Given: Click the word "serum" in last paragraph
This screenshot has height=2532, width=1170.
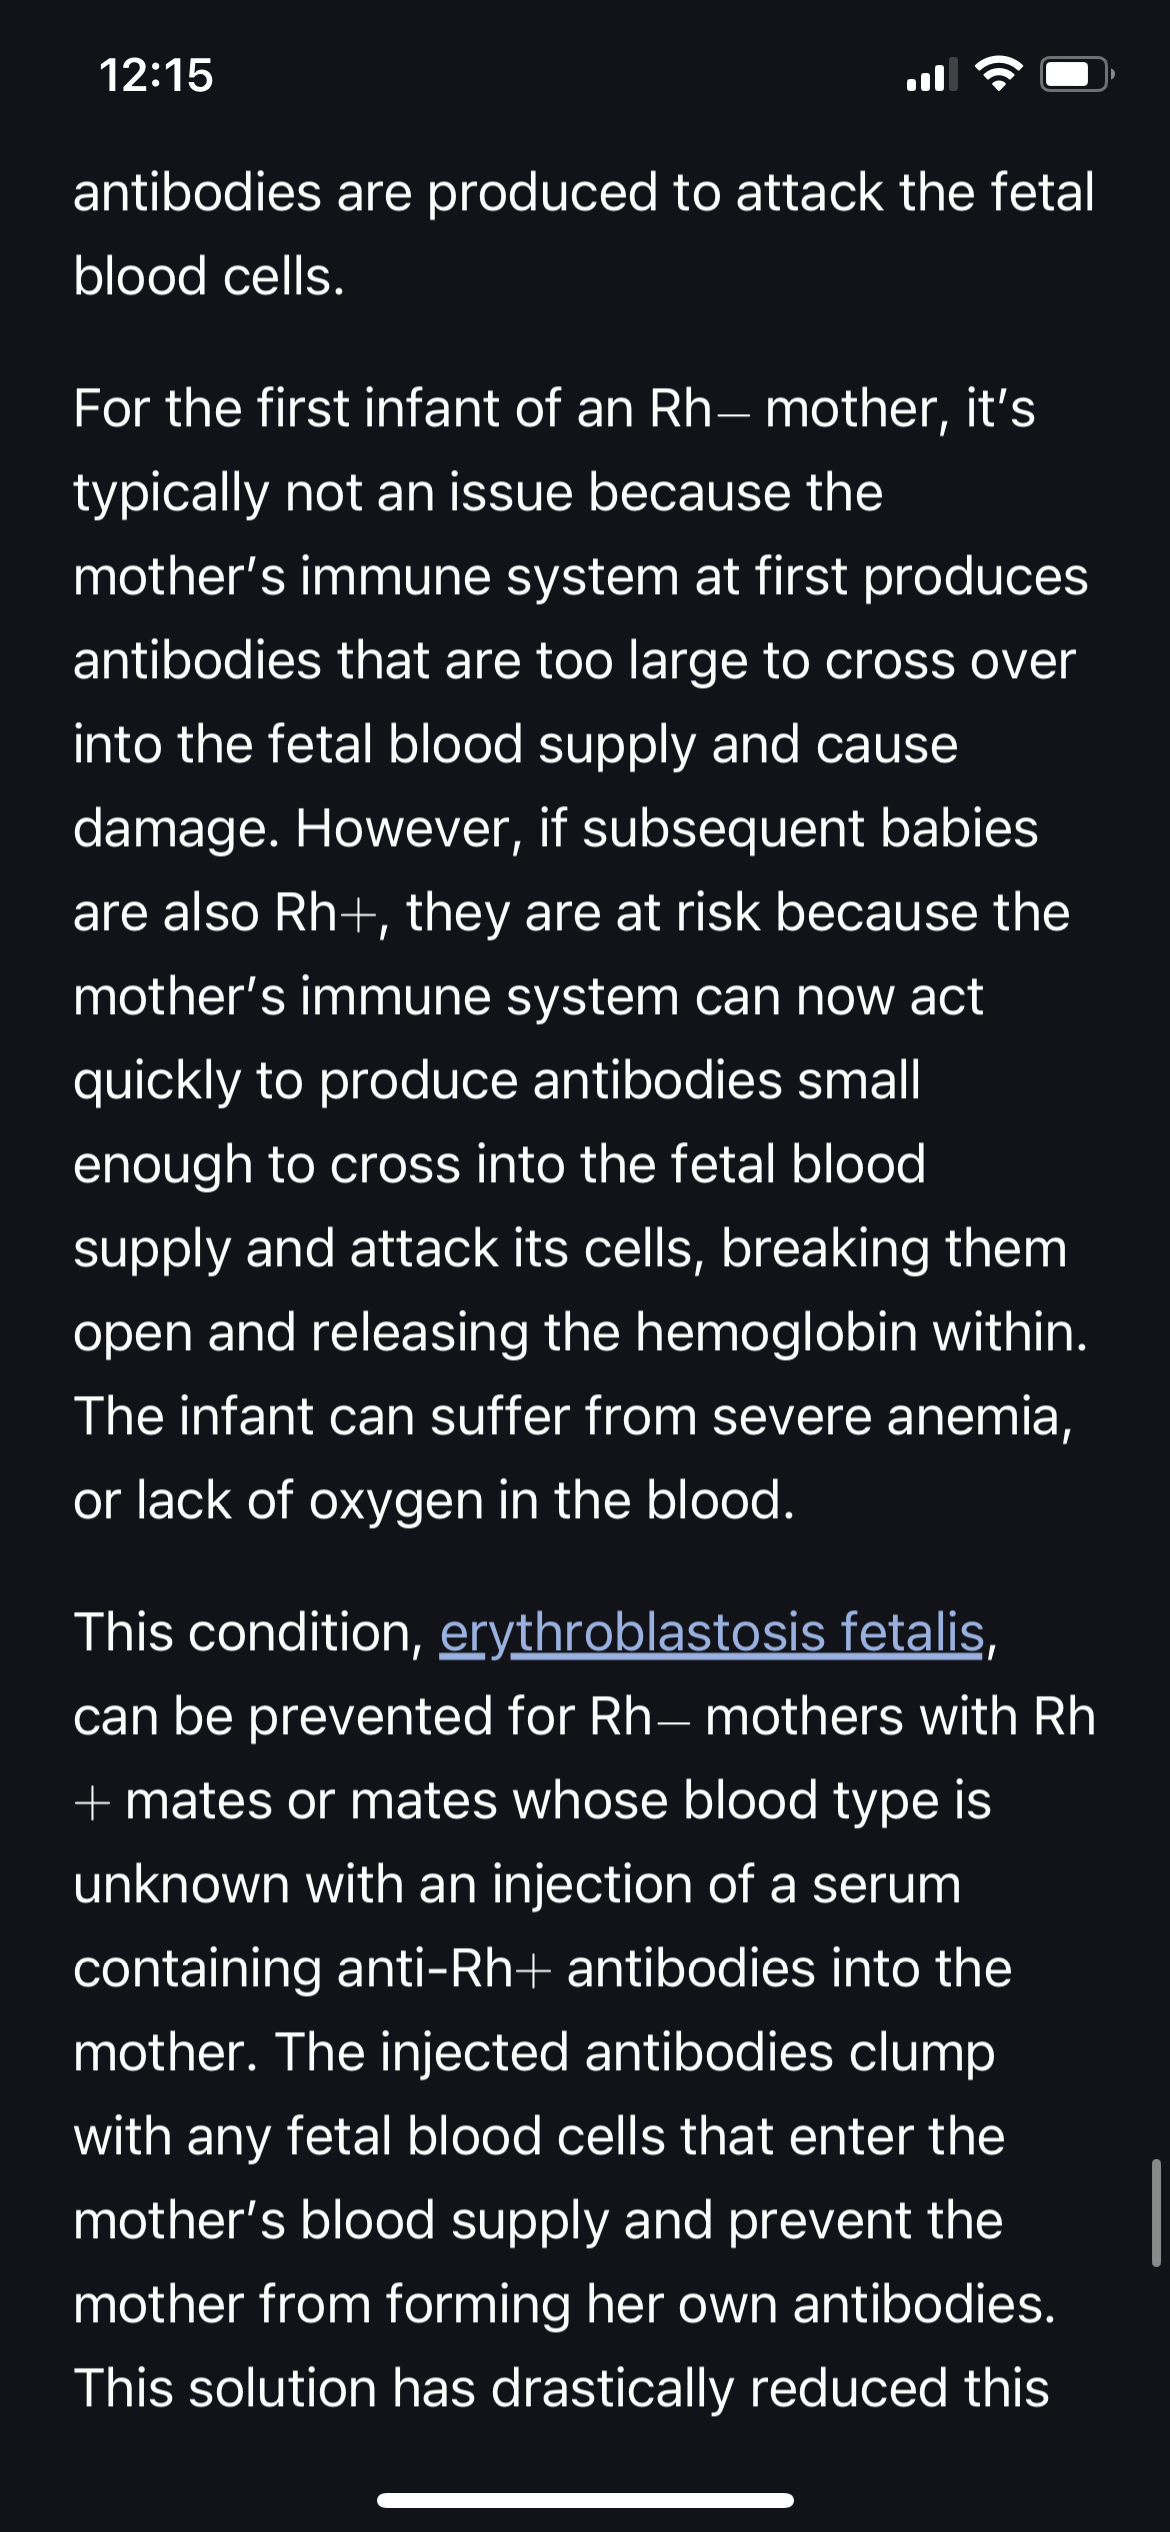Looking at the screenshot, I should click(886, 1885).
